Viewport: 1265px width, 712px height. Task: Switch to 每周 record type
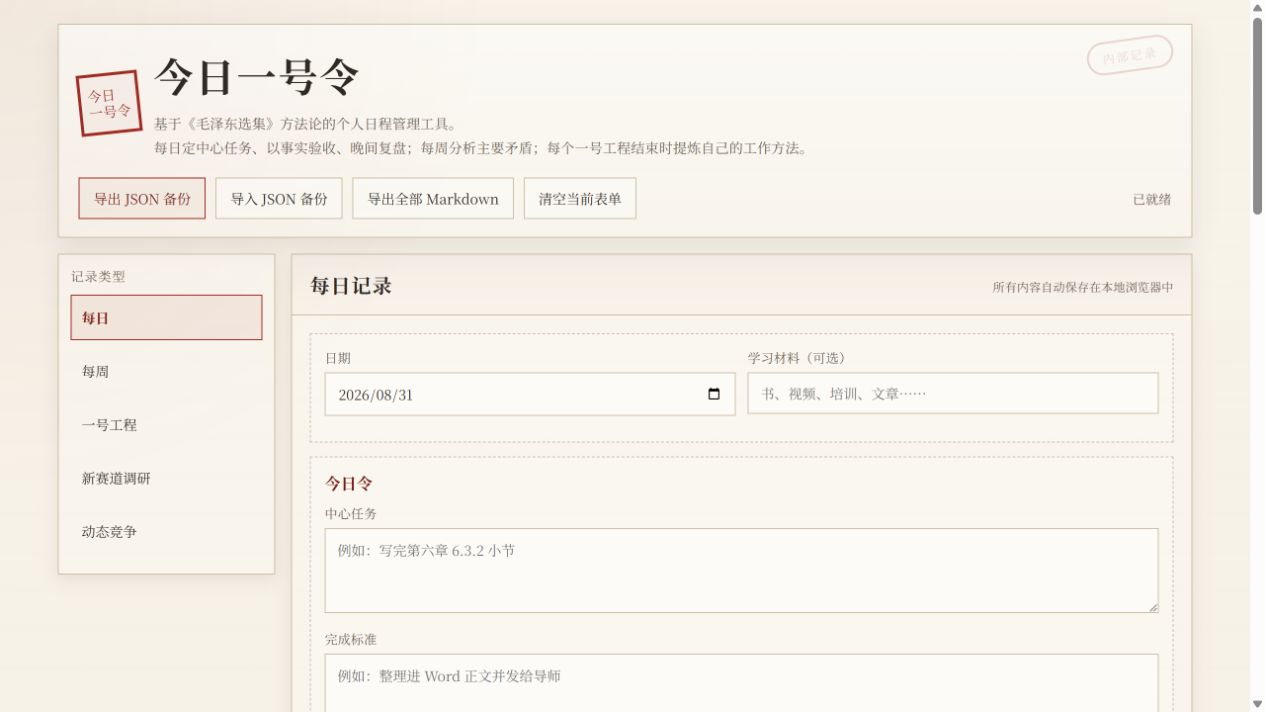coord(166,371)
